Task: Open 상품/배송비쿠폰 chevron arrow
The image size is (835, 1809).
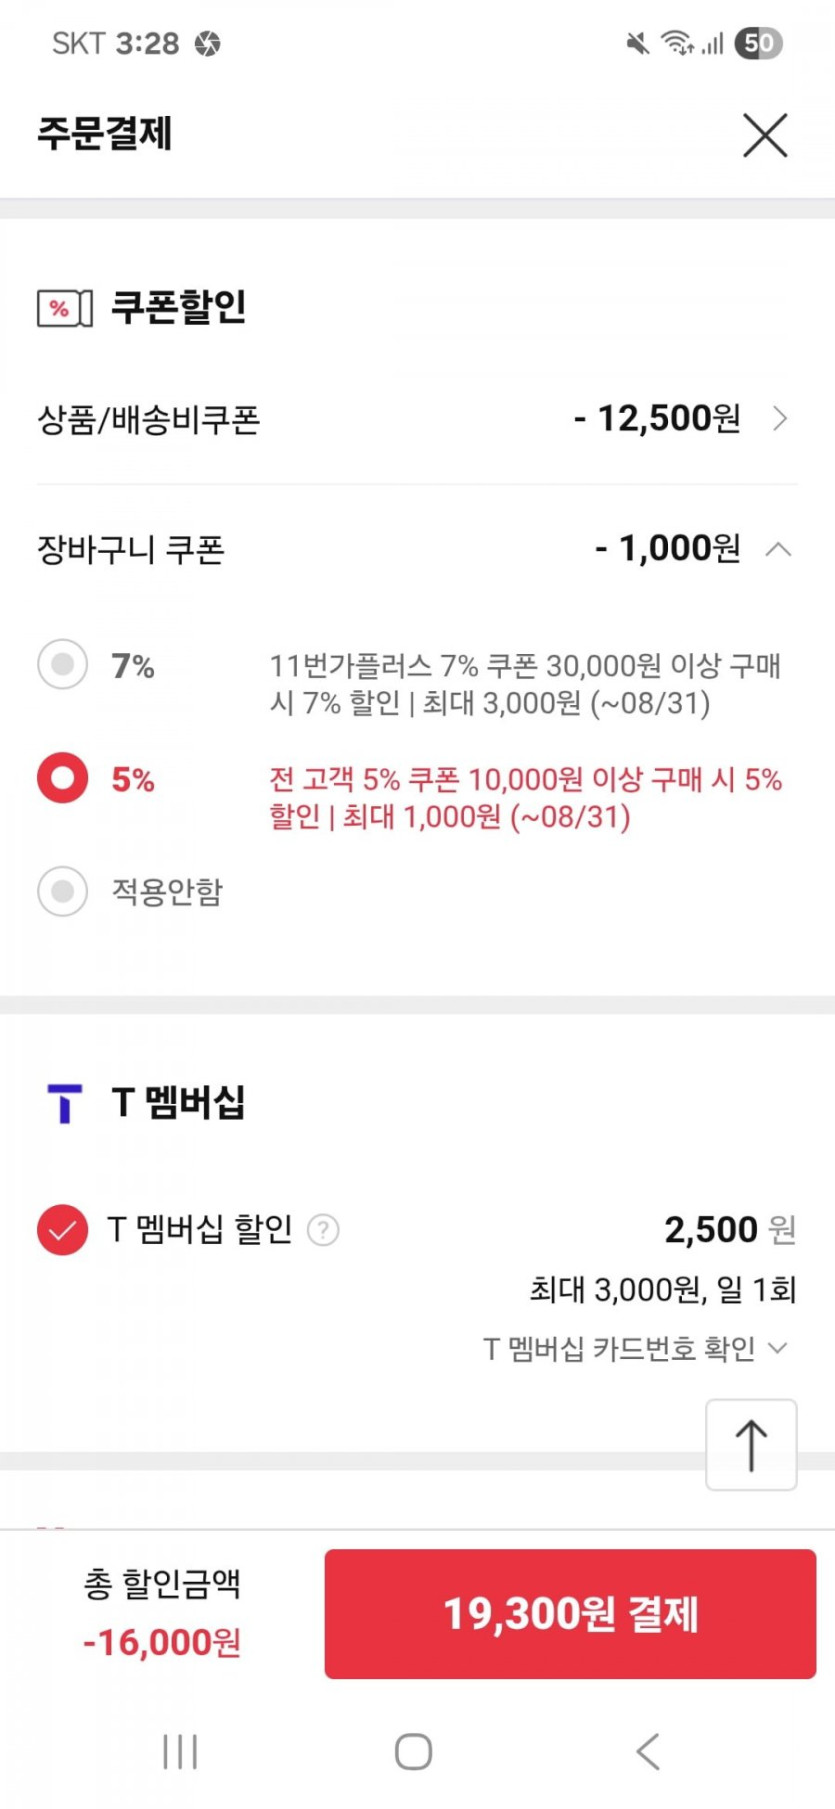Action: [781, 419]
